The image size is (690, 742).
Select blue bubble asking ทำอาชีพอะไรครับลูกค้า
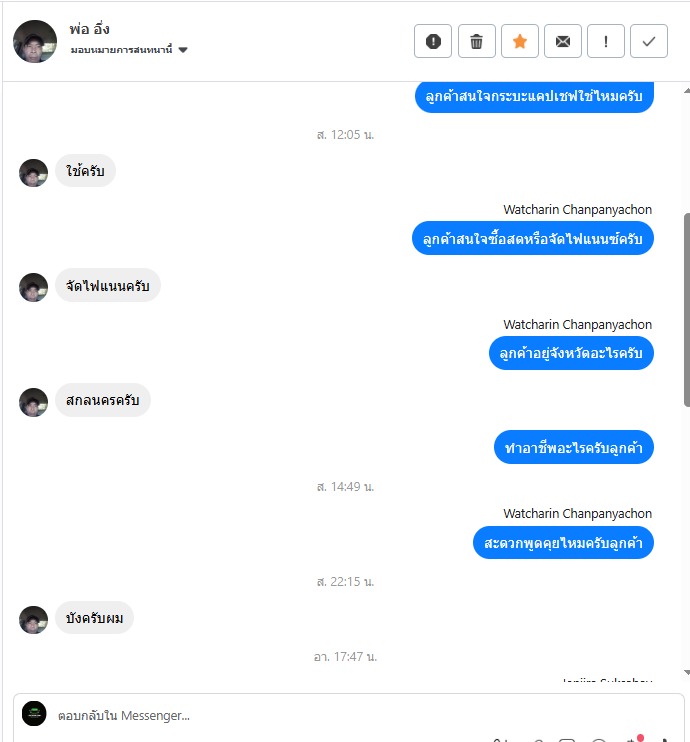coord(574,447)
